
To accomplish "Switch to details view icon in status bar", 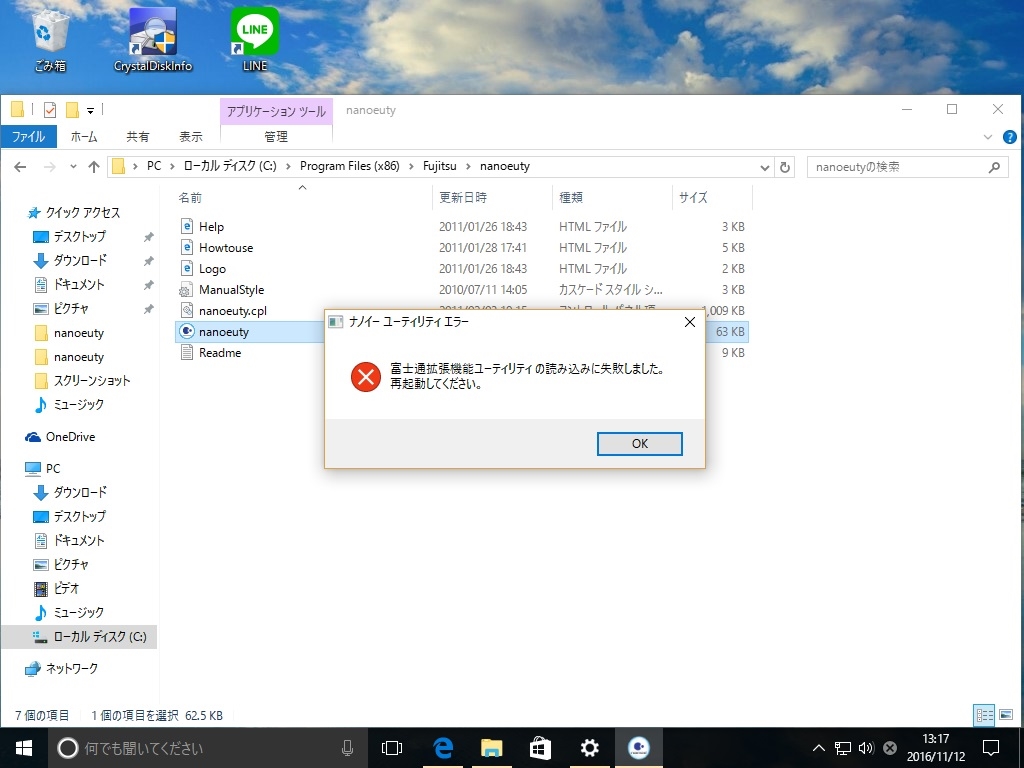I will [984, 714].
